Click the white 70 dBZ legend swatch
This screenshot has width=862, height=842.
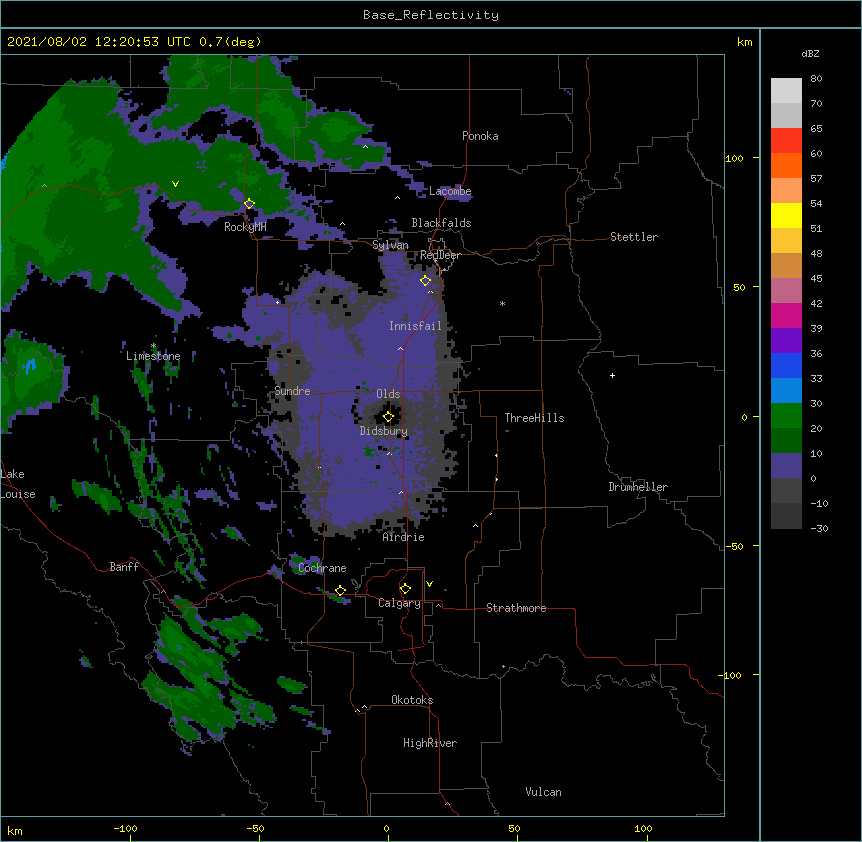tap(786, 91)
